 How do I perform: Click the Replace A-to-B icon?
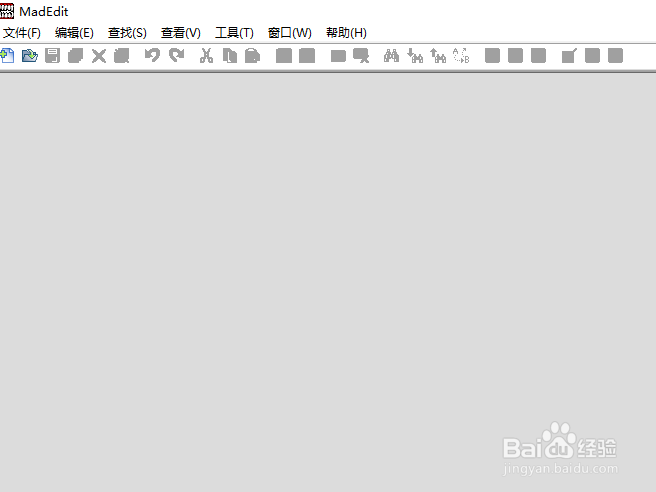[461, 56]
